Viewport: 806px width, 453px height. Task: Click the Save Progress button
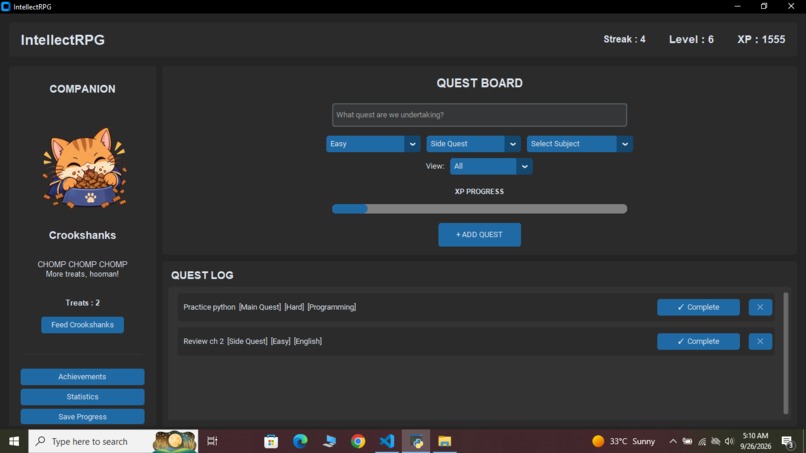(x=82, y=417)
